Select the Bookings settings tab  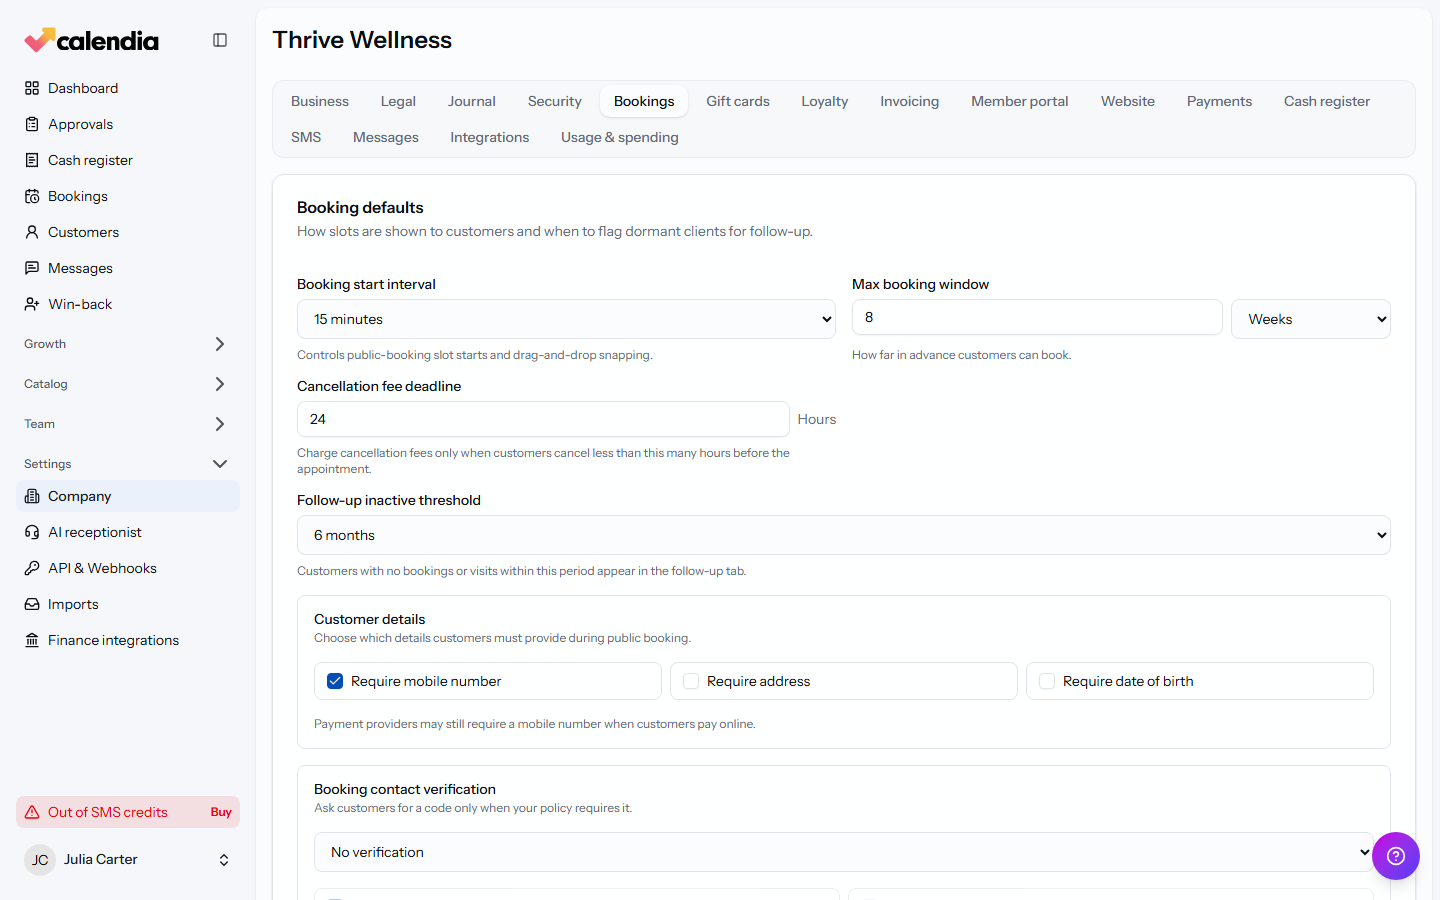pos(644,101)
